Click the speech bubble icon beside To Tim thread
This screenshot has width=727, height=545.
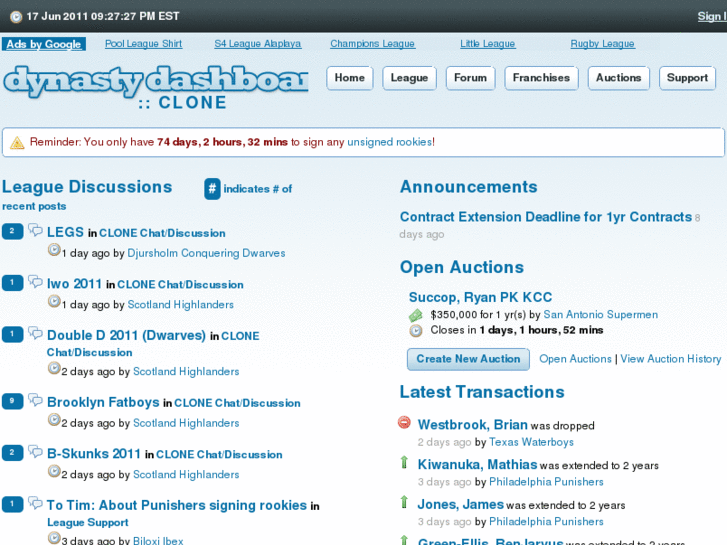[35, 502]
